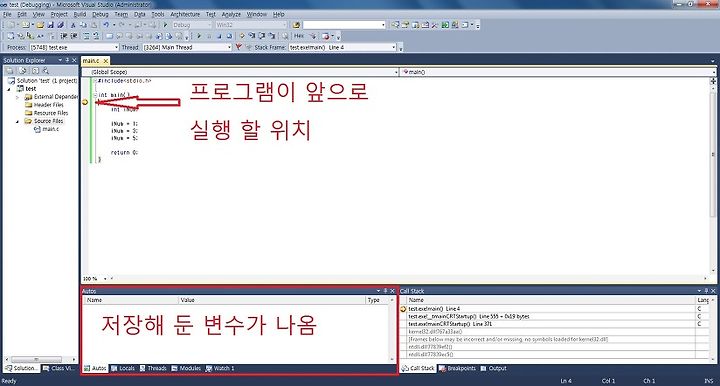720x386 pixels.
Task: Click the Step Into icon
Action: [252, 36]
